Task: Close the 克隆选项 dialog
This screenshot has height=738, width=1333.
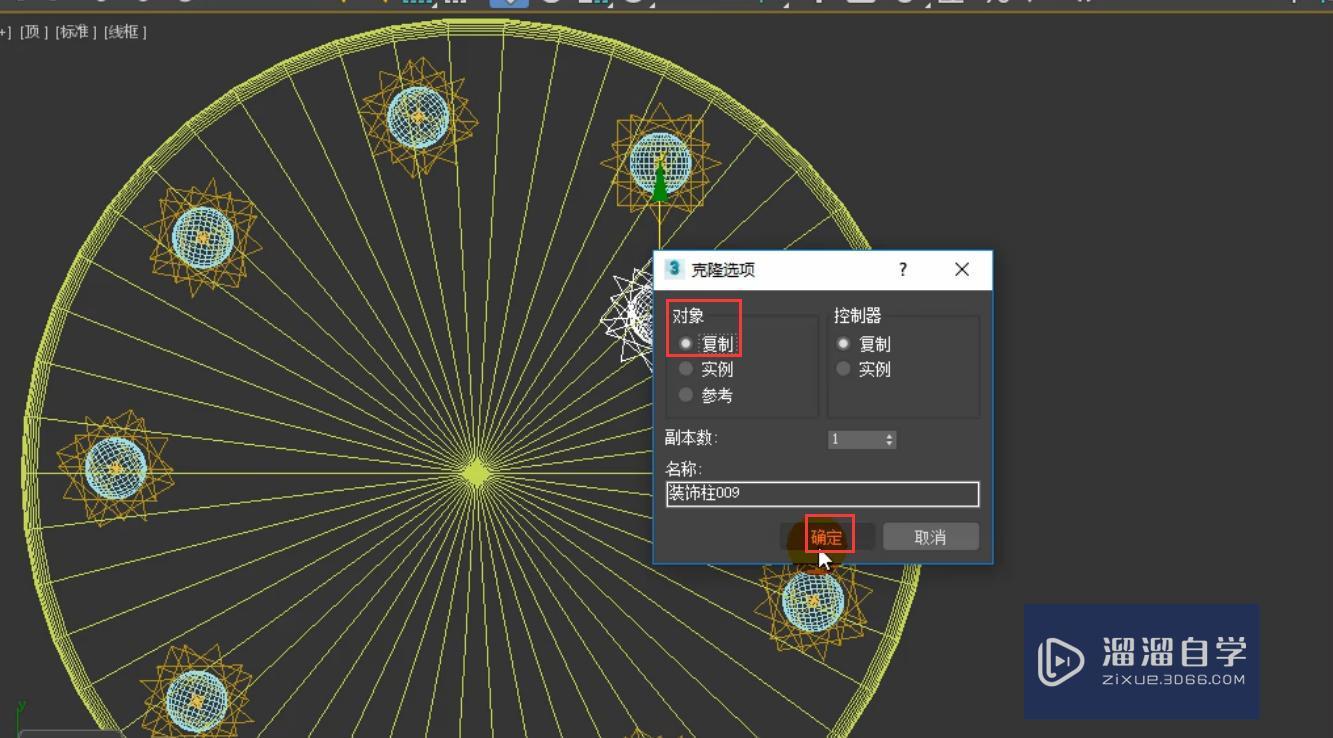Action: (x=962, y=269)
